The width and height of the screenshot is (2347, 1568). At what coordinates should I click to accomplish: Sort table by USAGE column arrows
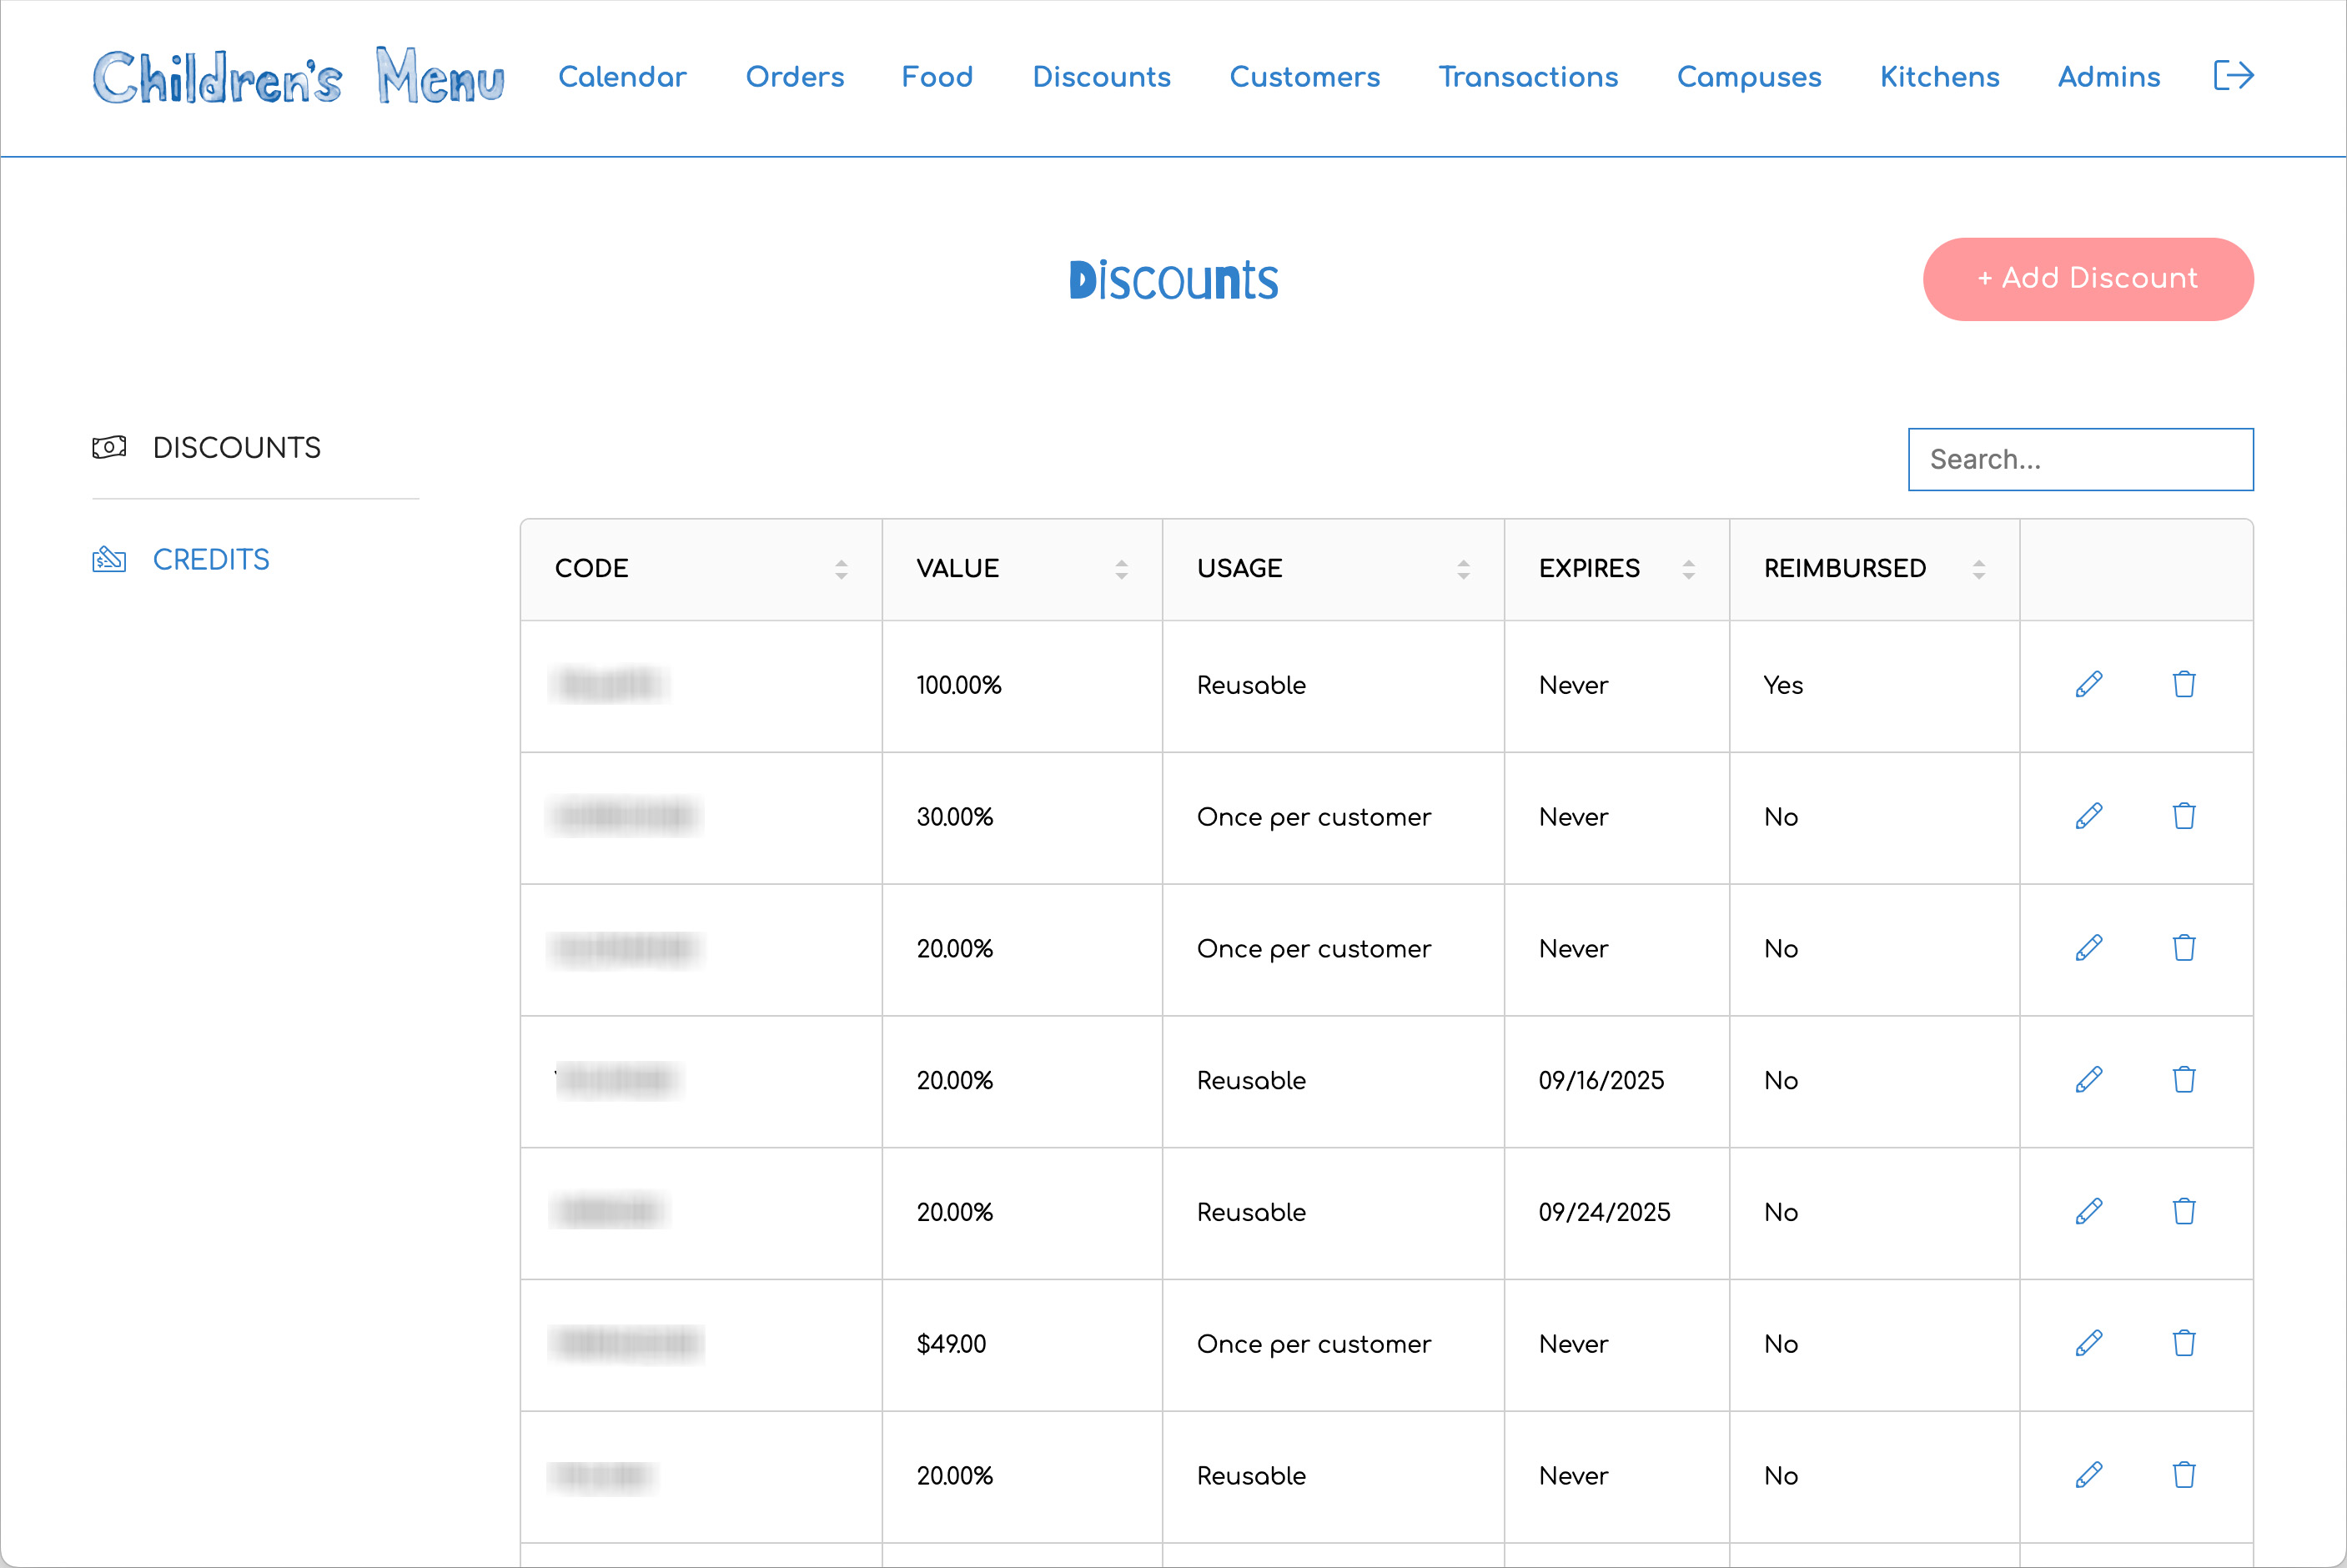tap(1463, 569)
